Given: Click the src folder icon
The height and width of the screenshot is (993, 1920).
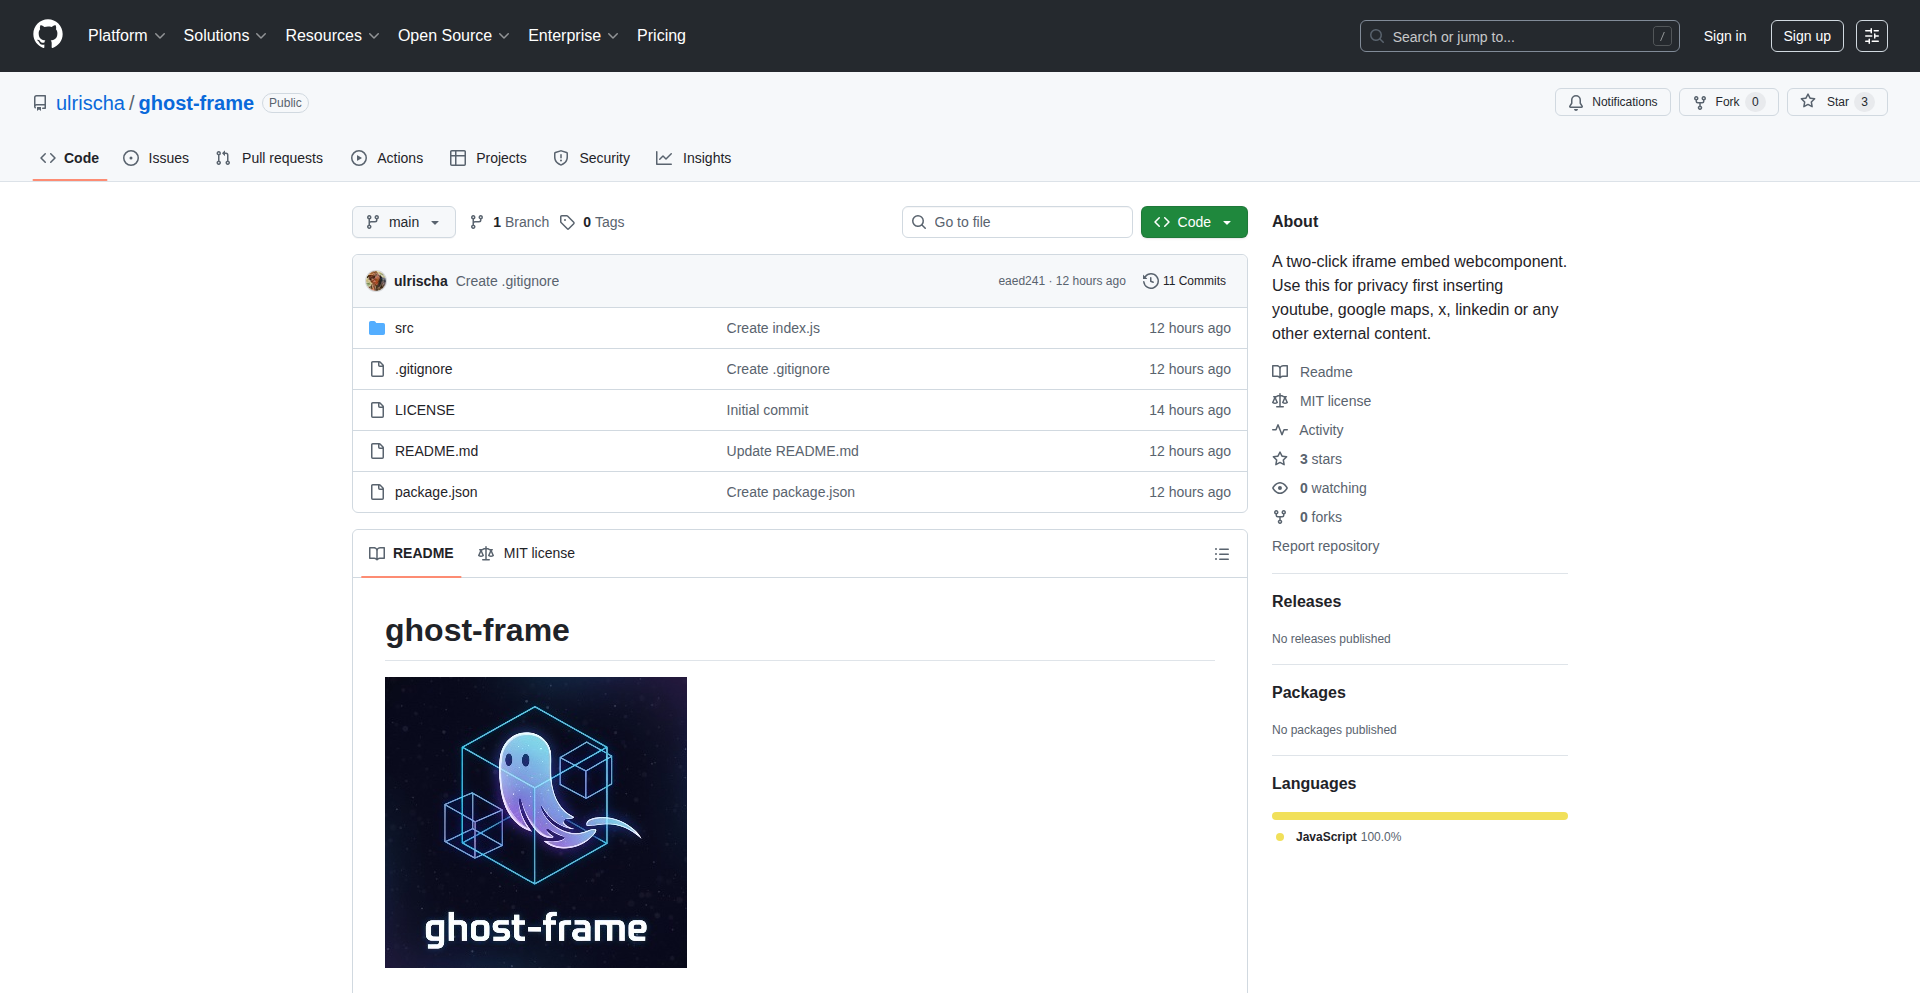Looking at the screenshot, I should (377, 328).
